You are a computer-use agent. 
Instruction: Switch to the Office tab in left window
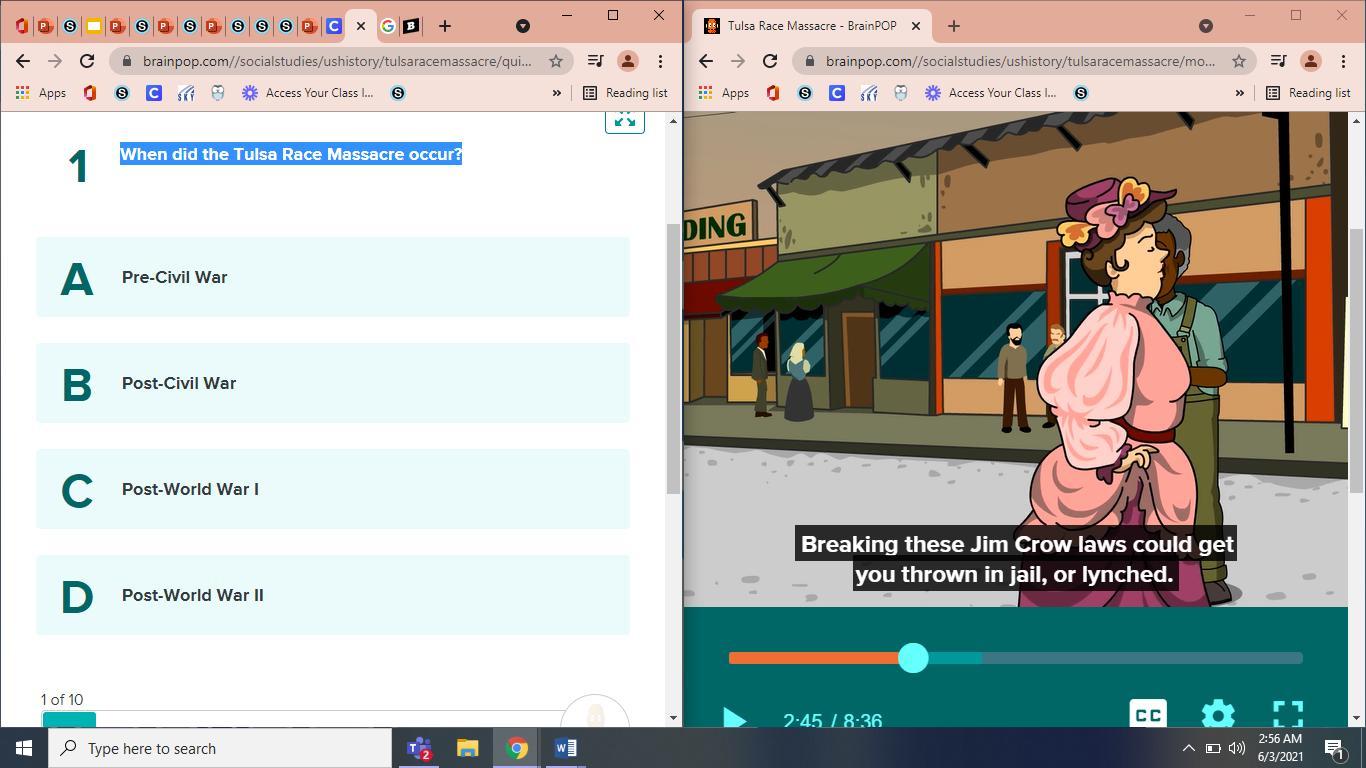coord(21,26)
